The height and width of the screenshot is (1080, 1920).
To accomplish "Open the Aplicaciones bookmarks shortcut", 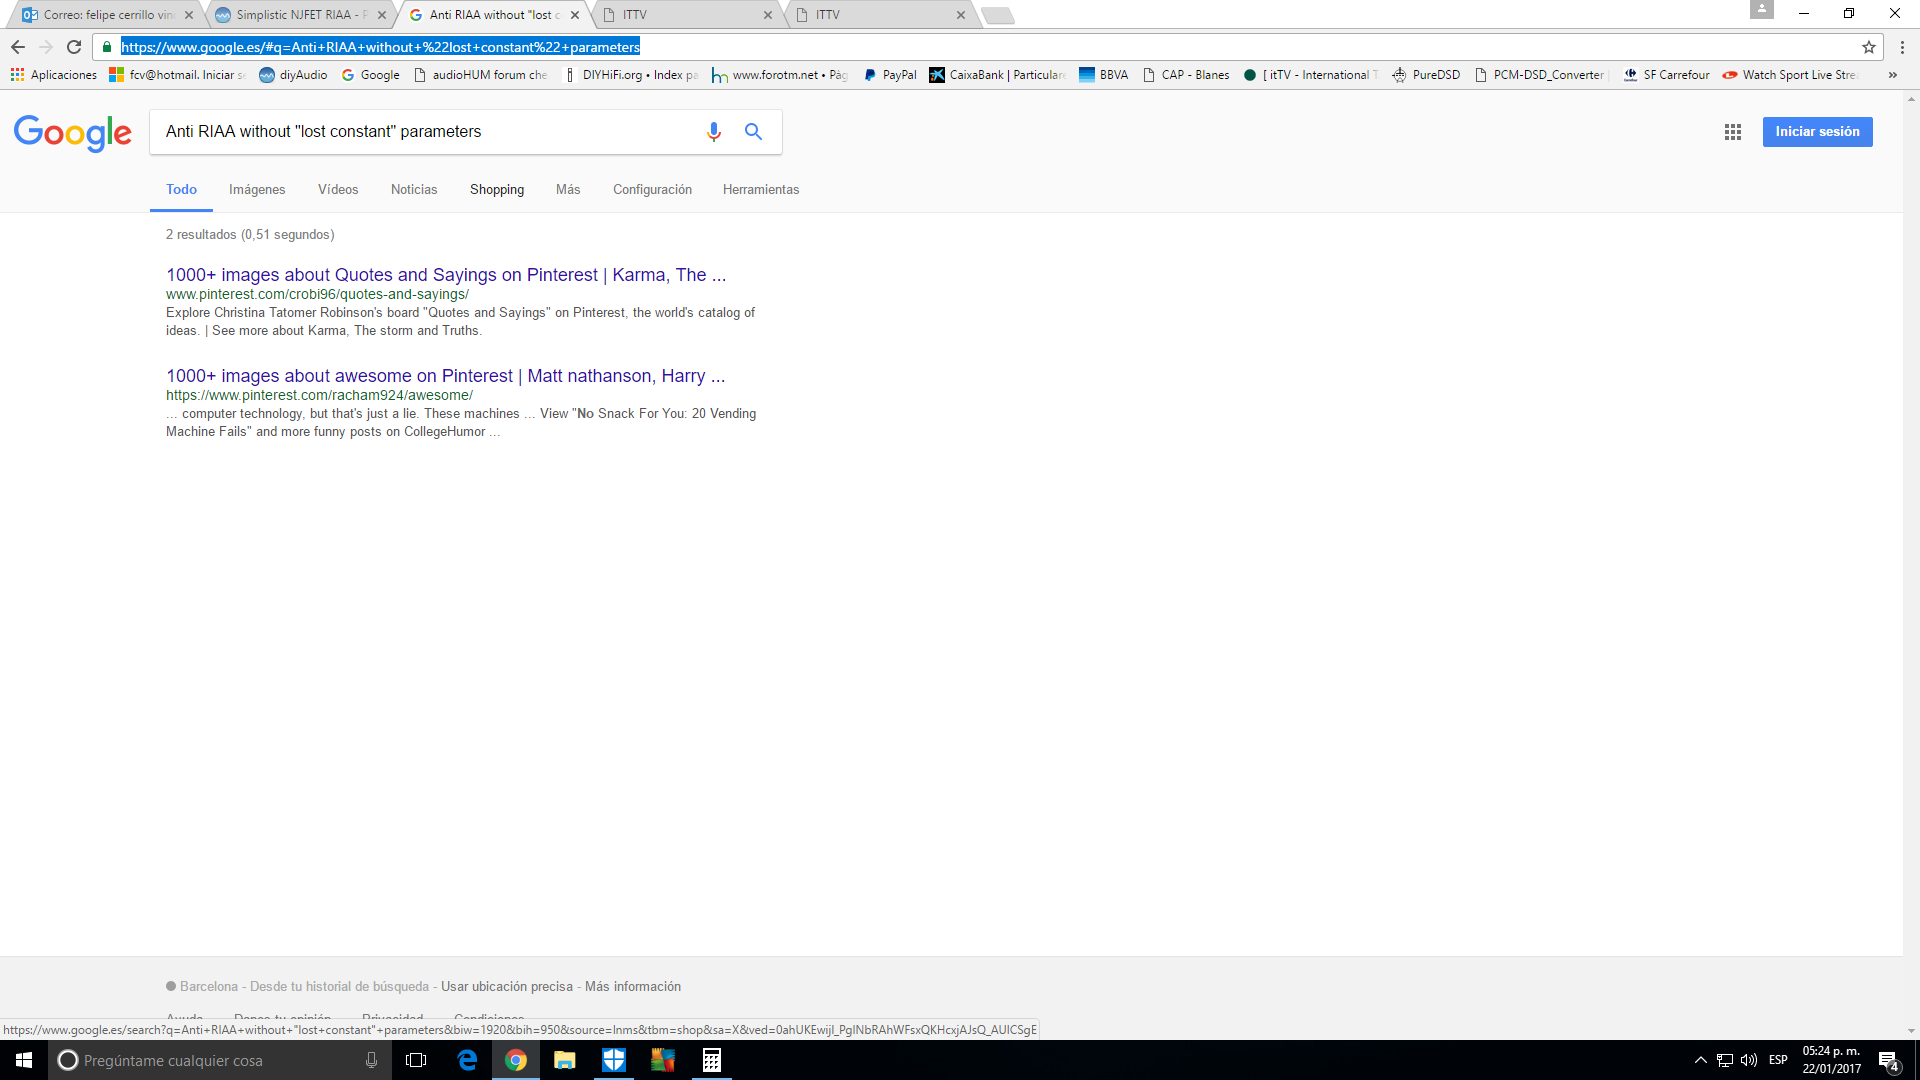I will point(54,75).
